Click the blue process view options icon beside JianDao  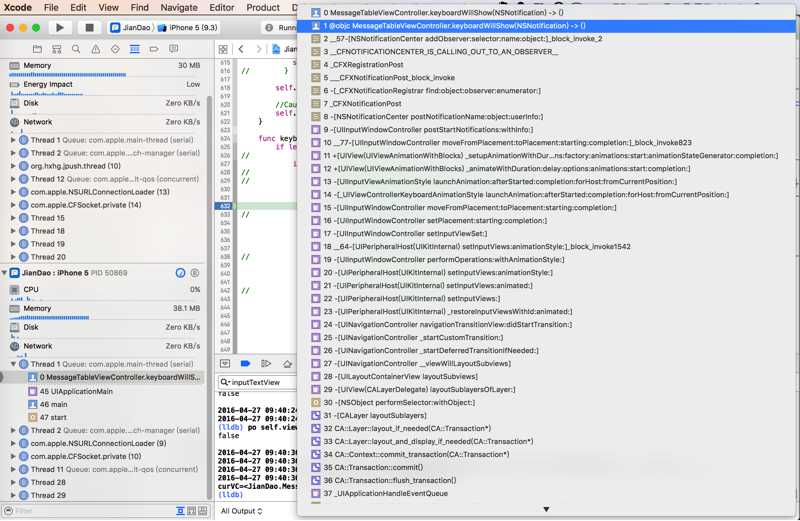181,273
